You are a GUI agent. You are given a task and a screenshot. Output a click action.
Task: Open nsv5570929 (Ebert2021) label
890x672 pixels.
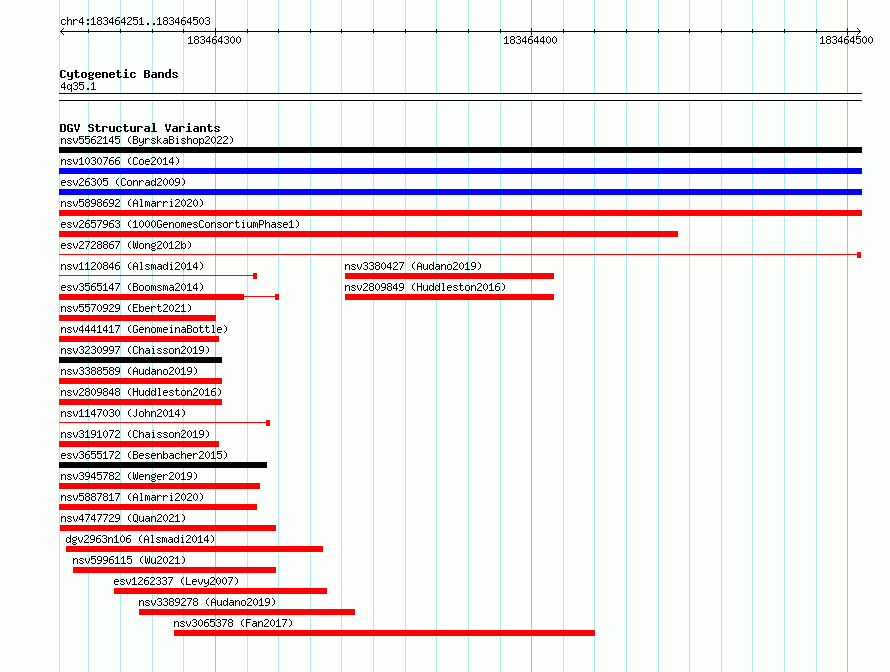[x=126, y=308]
